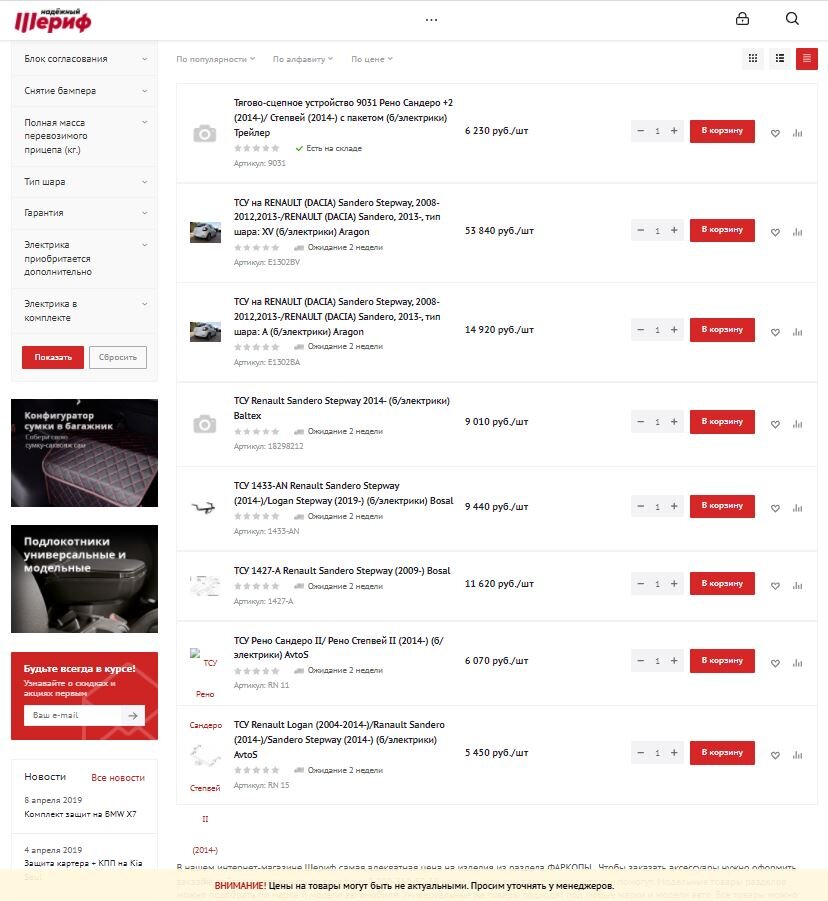
Task: Increase quantity of Трейлер 9031 item
Action: [674, 130]
